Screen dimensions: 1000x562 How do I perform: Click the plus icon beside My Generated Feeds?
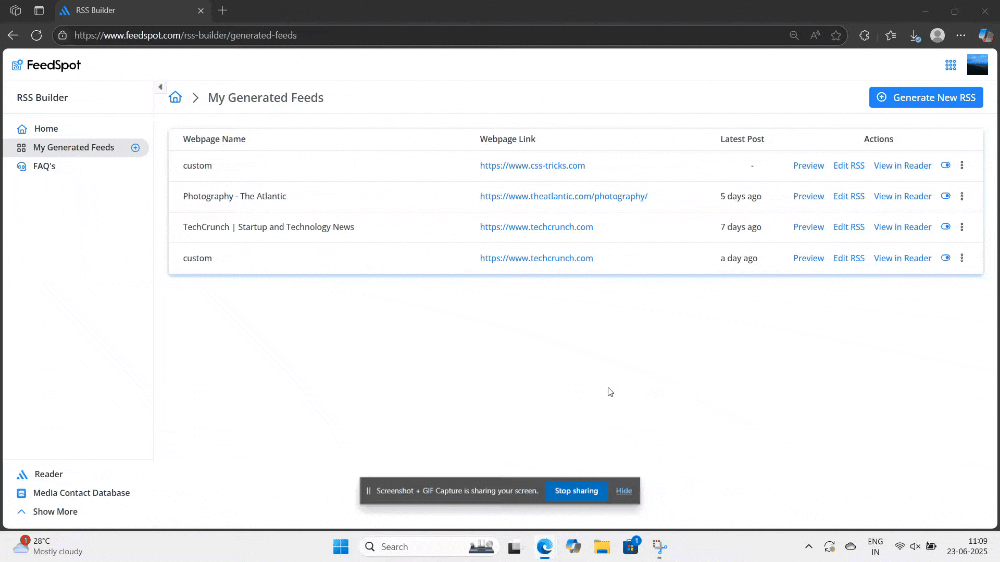135,148
